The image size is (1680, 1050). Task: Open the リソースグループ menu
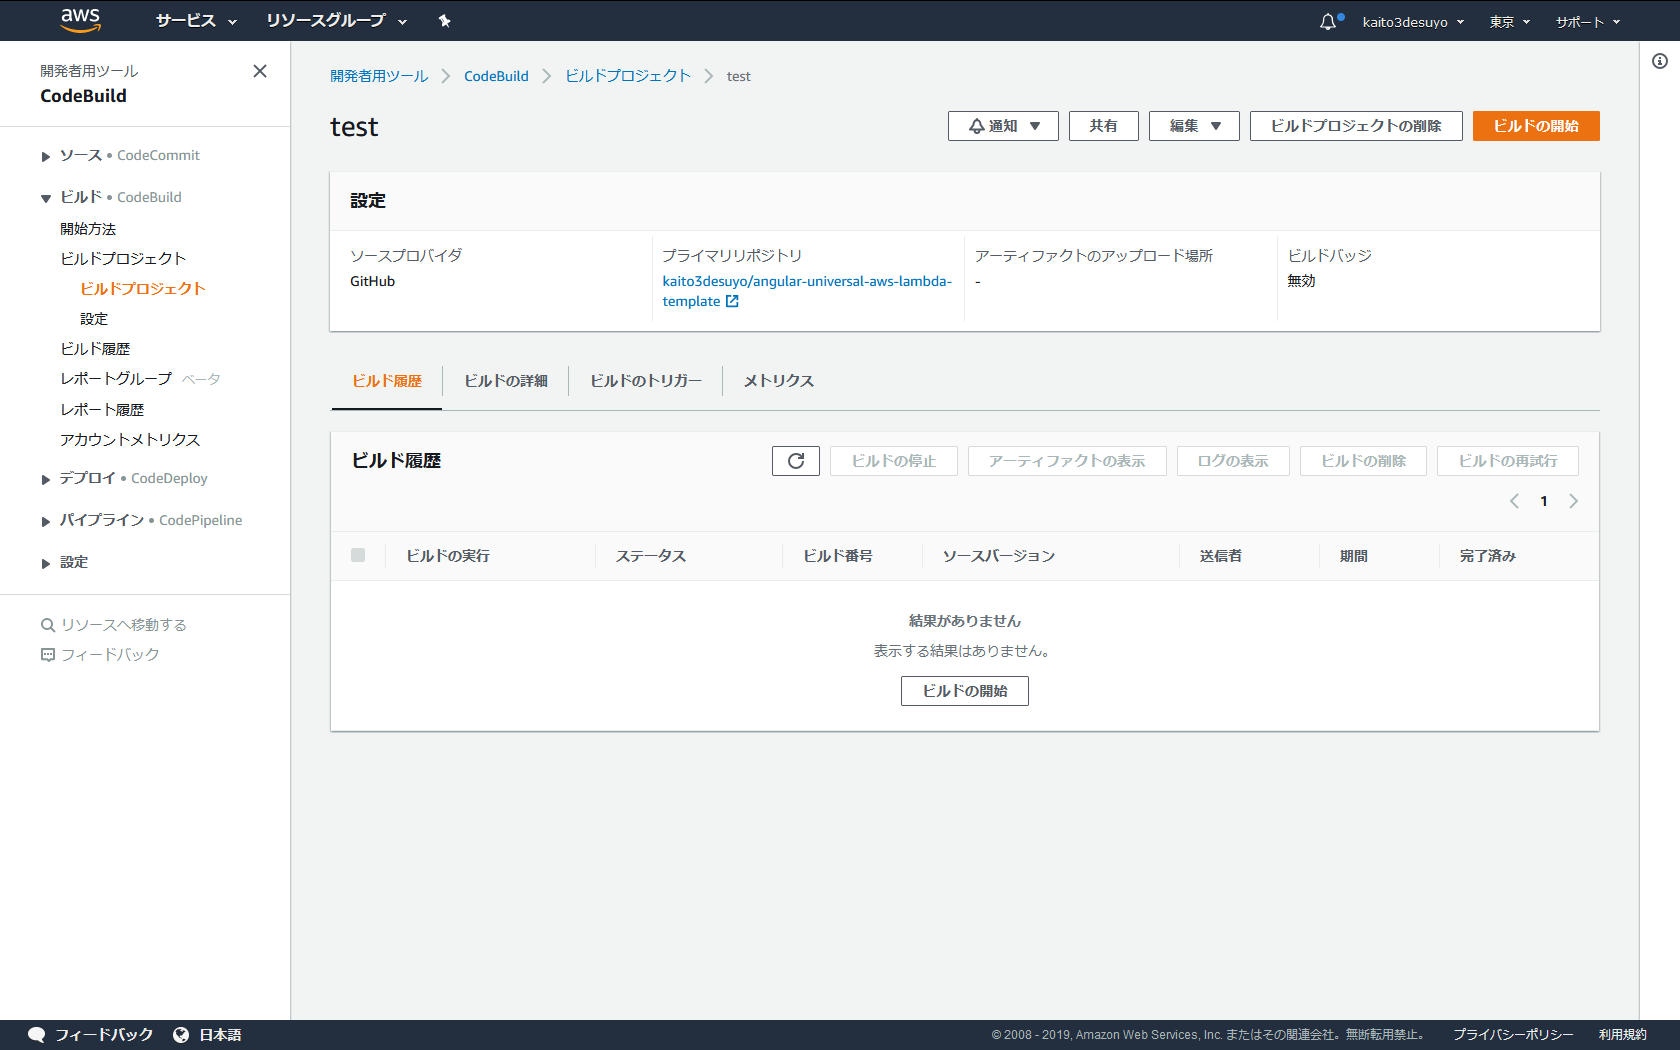[x=337, y=21]
